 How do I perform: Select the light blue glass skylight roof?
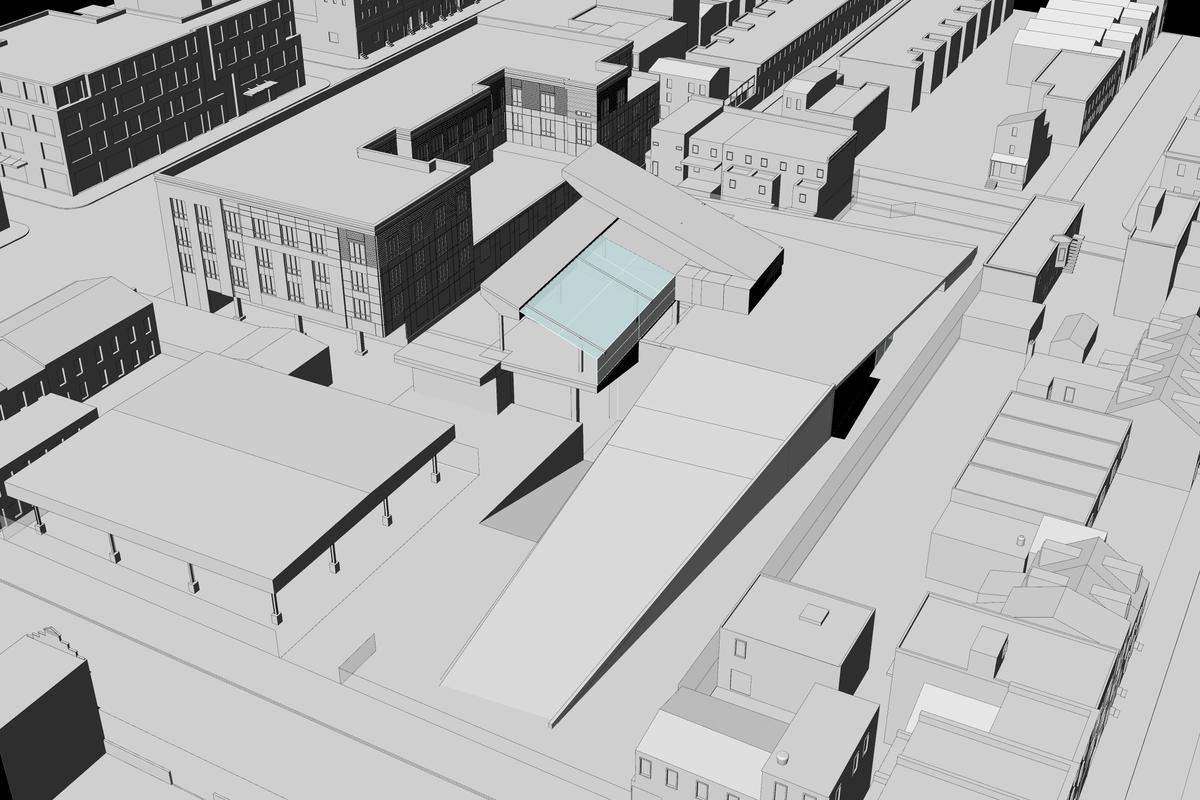click(595, 297)
